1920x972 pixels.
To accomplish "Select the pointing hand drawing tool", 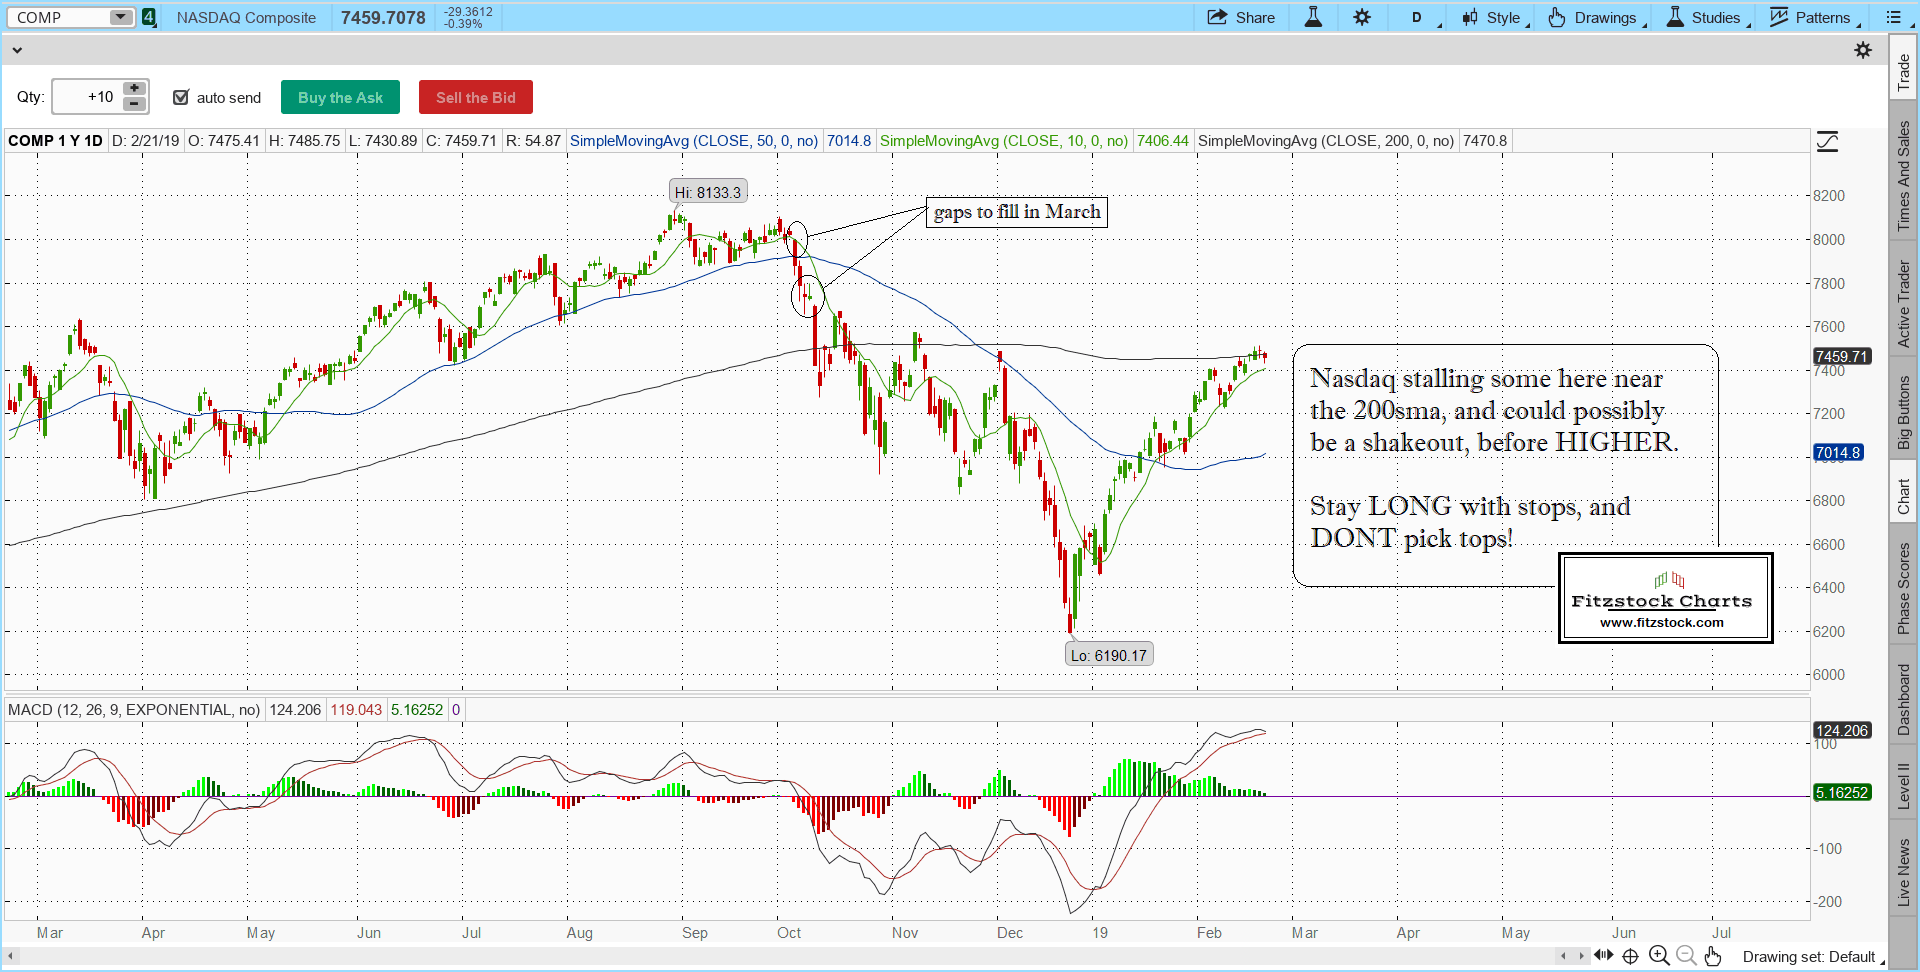I will 1713,956.
